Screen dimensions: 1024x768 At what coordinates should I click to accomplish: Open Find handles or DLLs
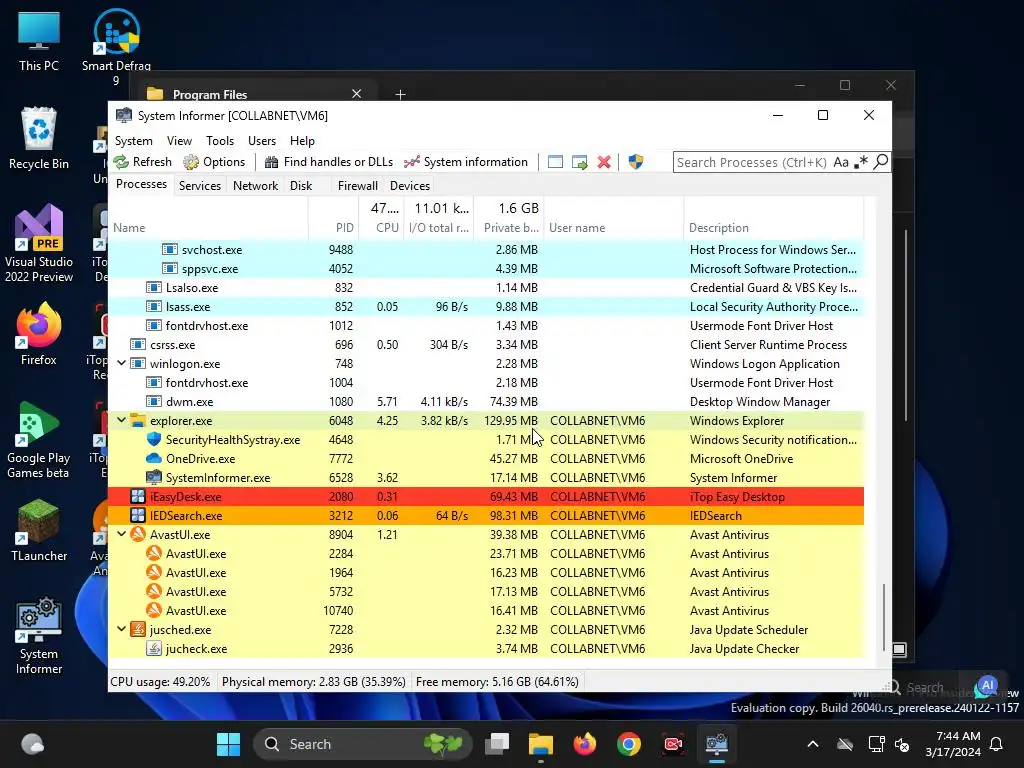[328, 162]
